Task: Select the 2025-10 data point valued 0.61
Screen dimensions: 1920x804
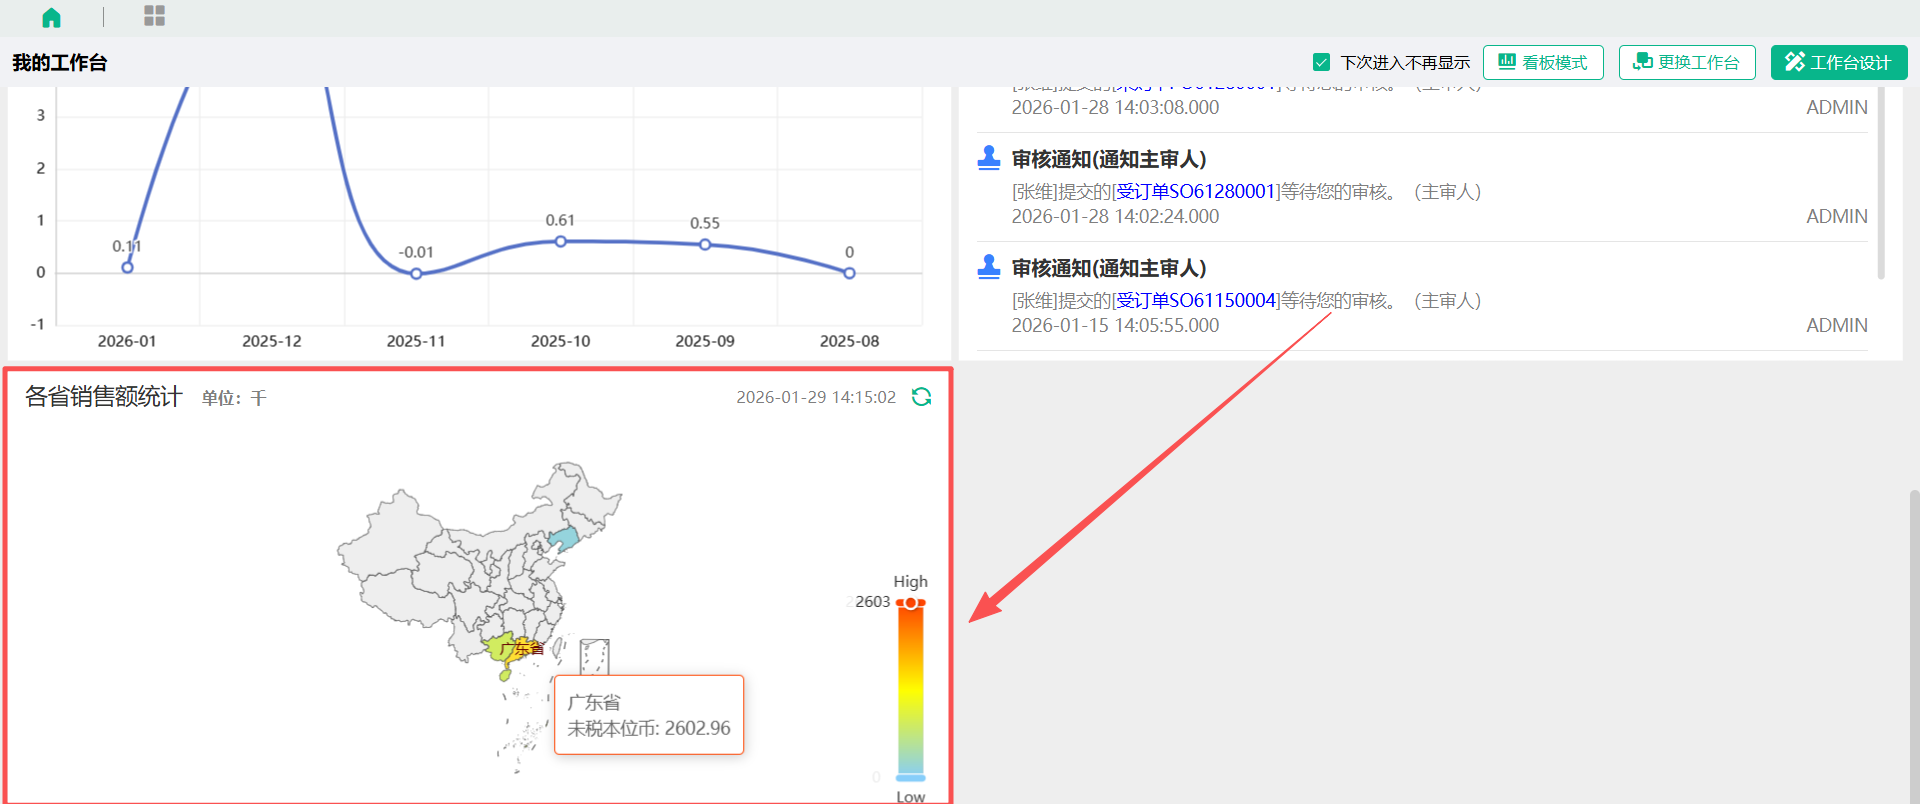Action: pyautogui.click(x=561, y=241)
